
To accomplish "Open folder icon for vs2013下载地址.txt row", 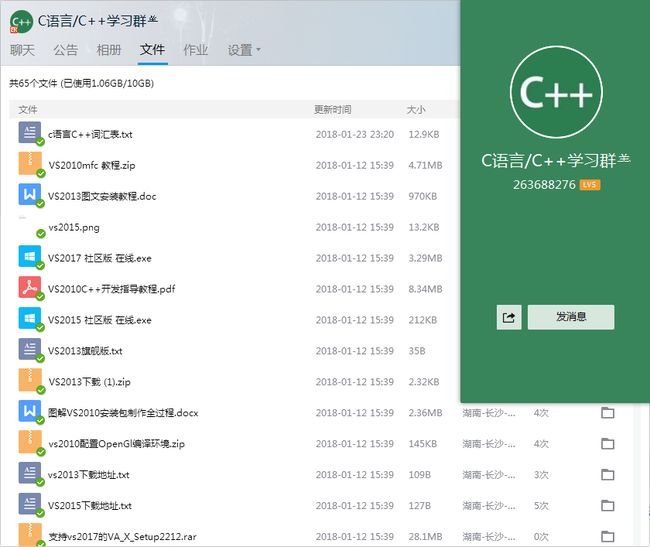I will tap(608, 475).
